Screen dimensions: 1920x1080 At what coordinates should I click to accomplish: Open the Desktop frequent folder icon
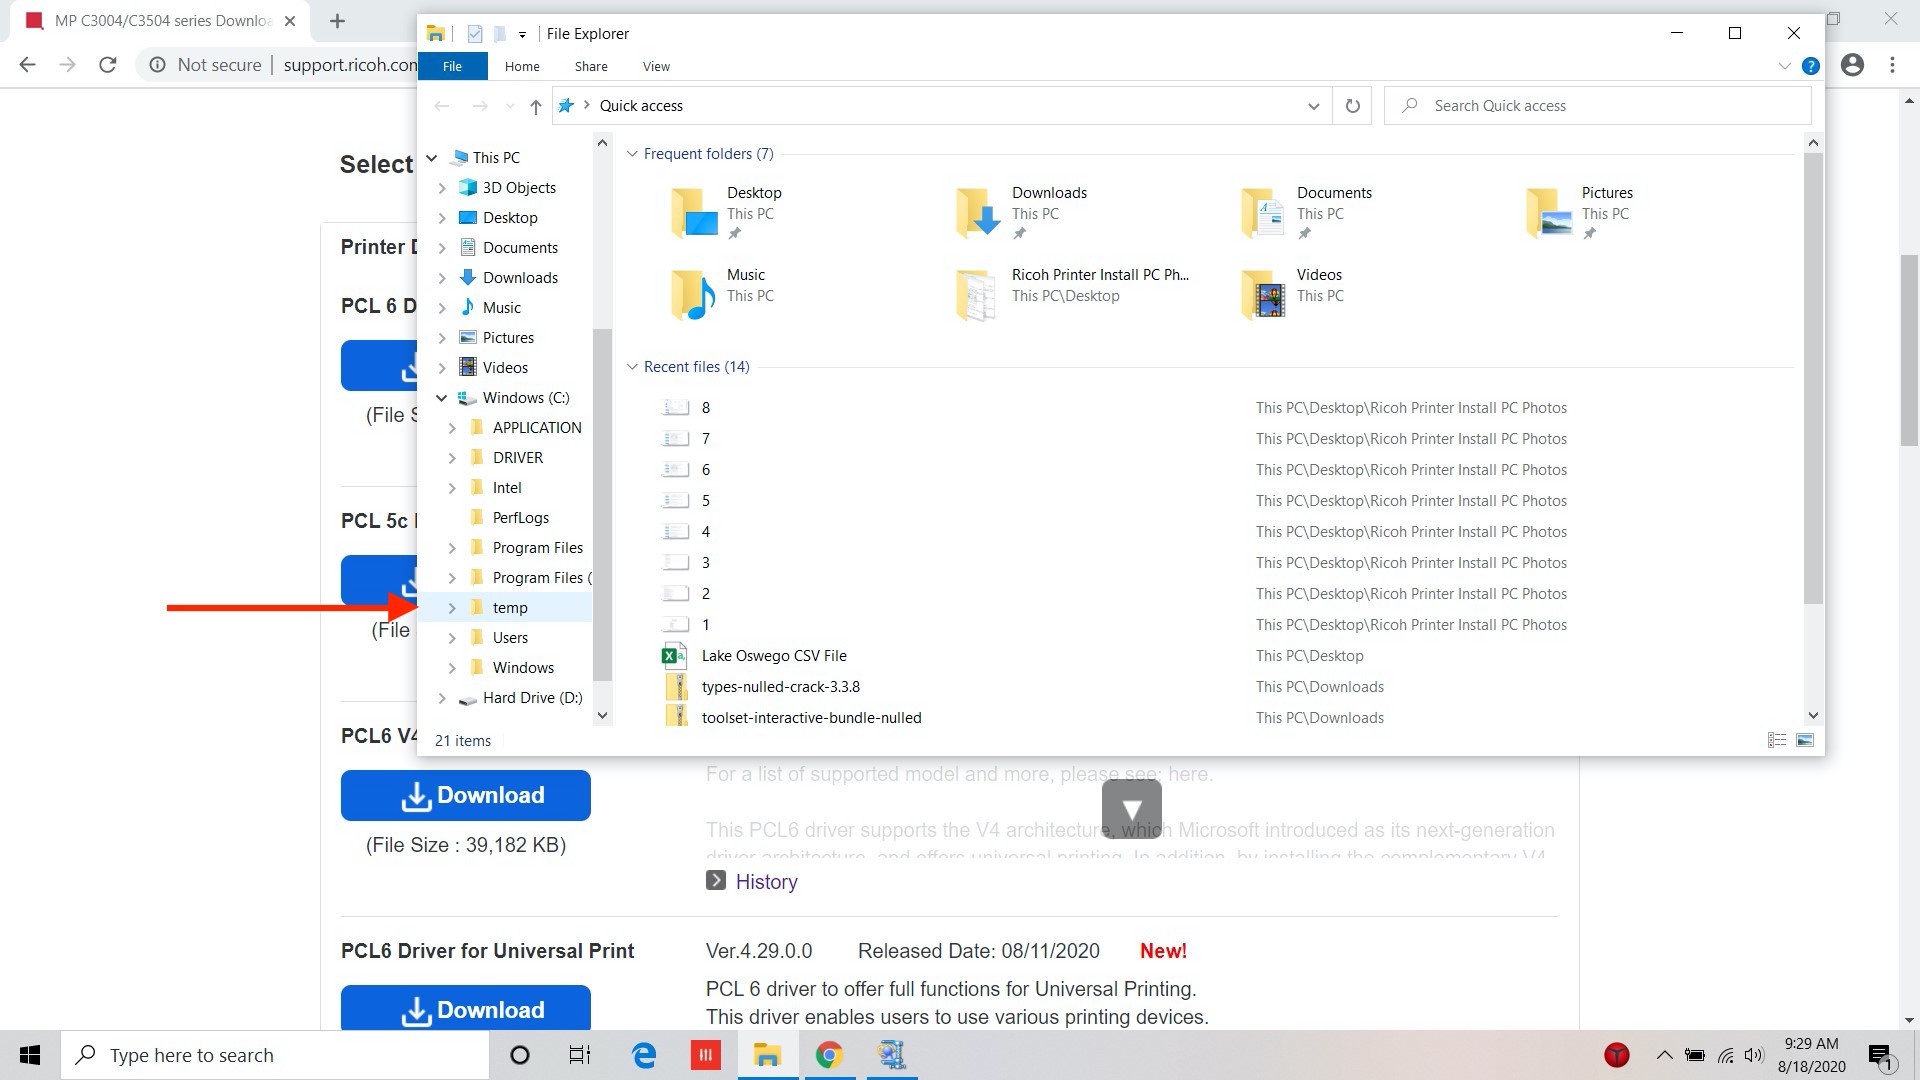point(693,212)
